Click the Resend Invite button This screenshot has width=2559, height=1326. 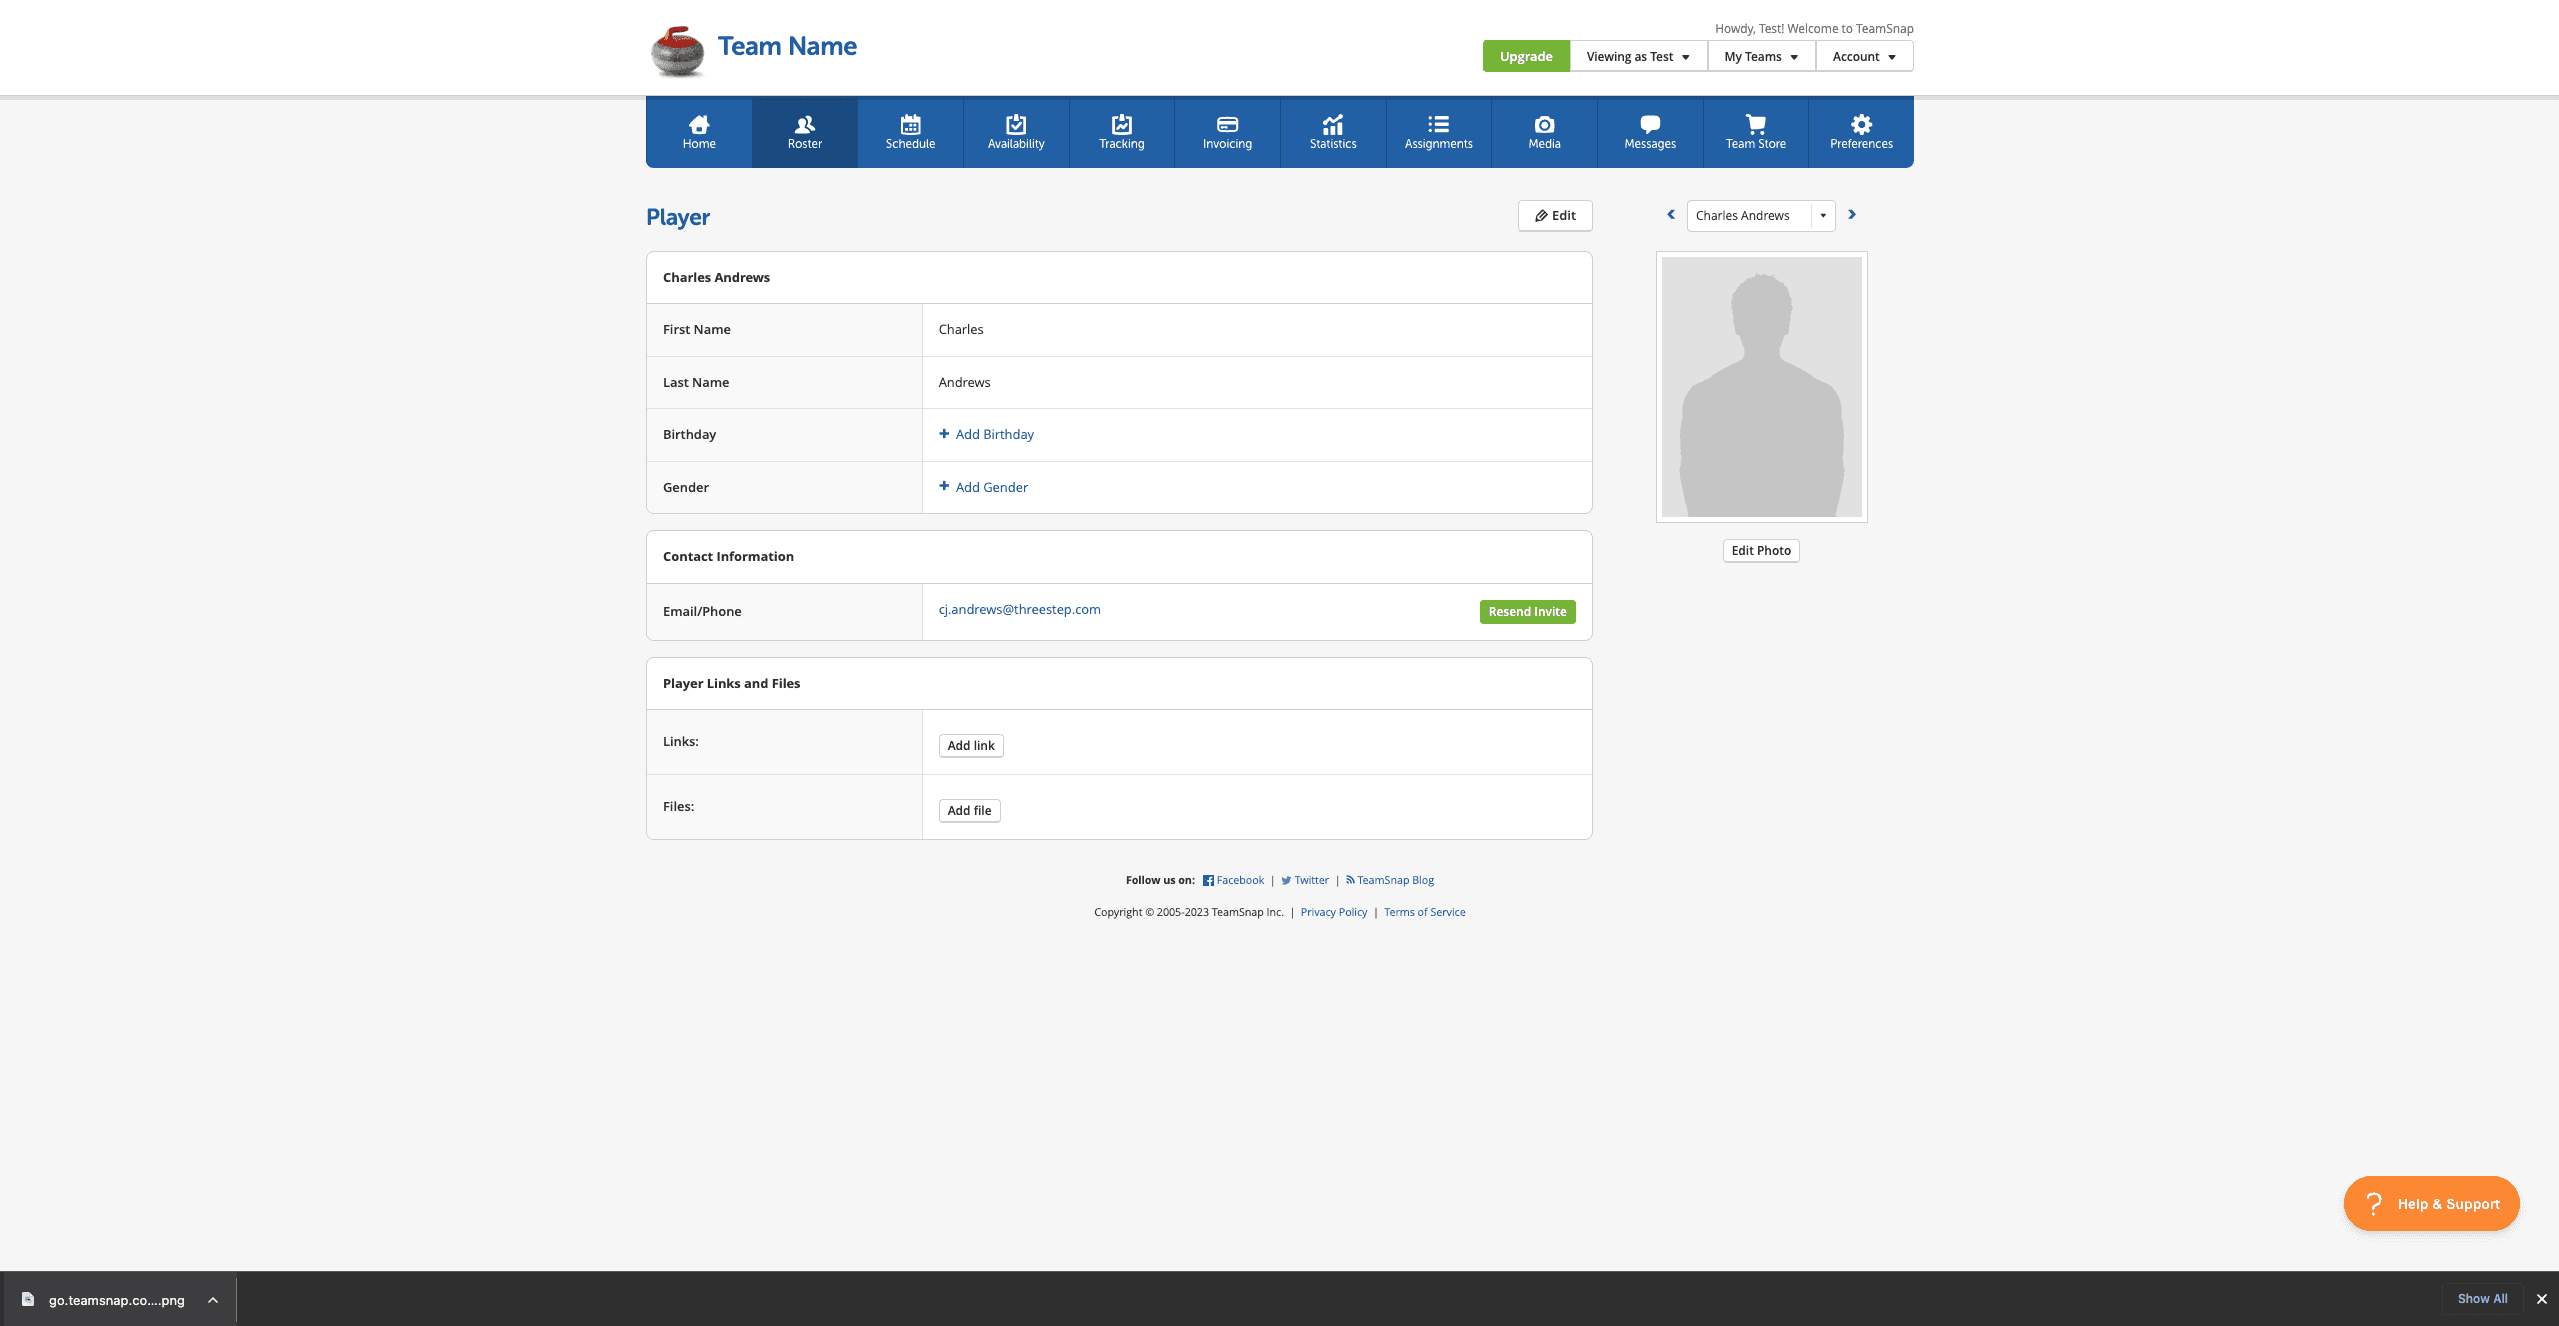(x=1527, y=612)
